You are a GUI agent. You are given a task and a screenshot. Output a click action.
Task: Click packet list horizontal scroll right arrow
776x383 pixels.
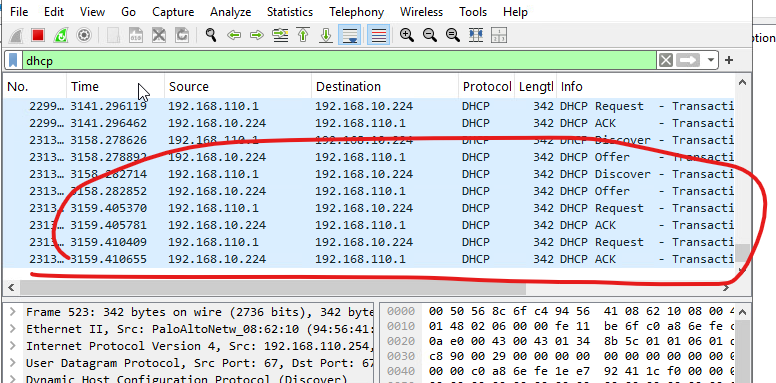click(x=727, y=287)
